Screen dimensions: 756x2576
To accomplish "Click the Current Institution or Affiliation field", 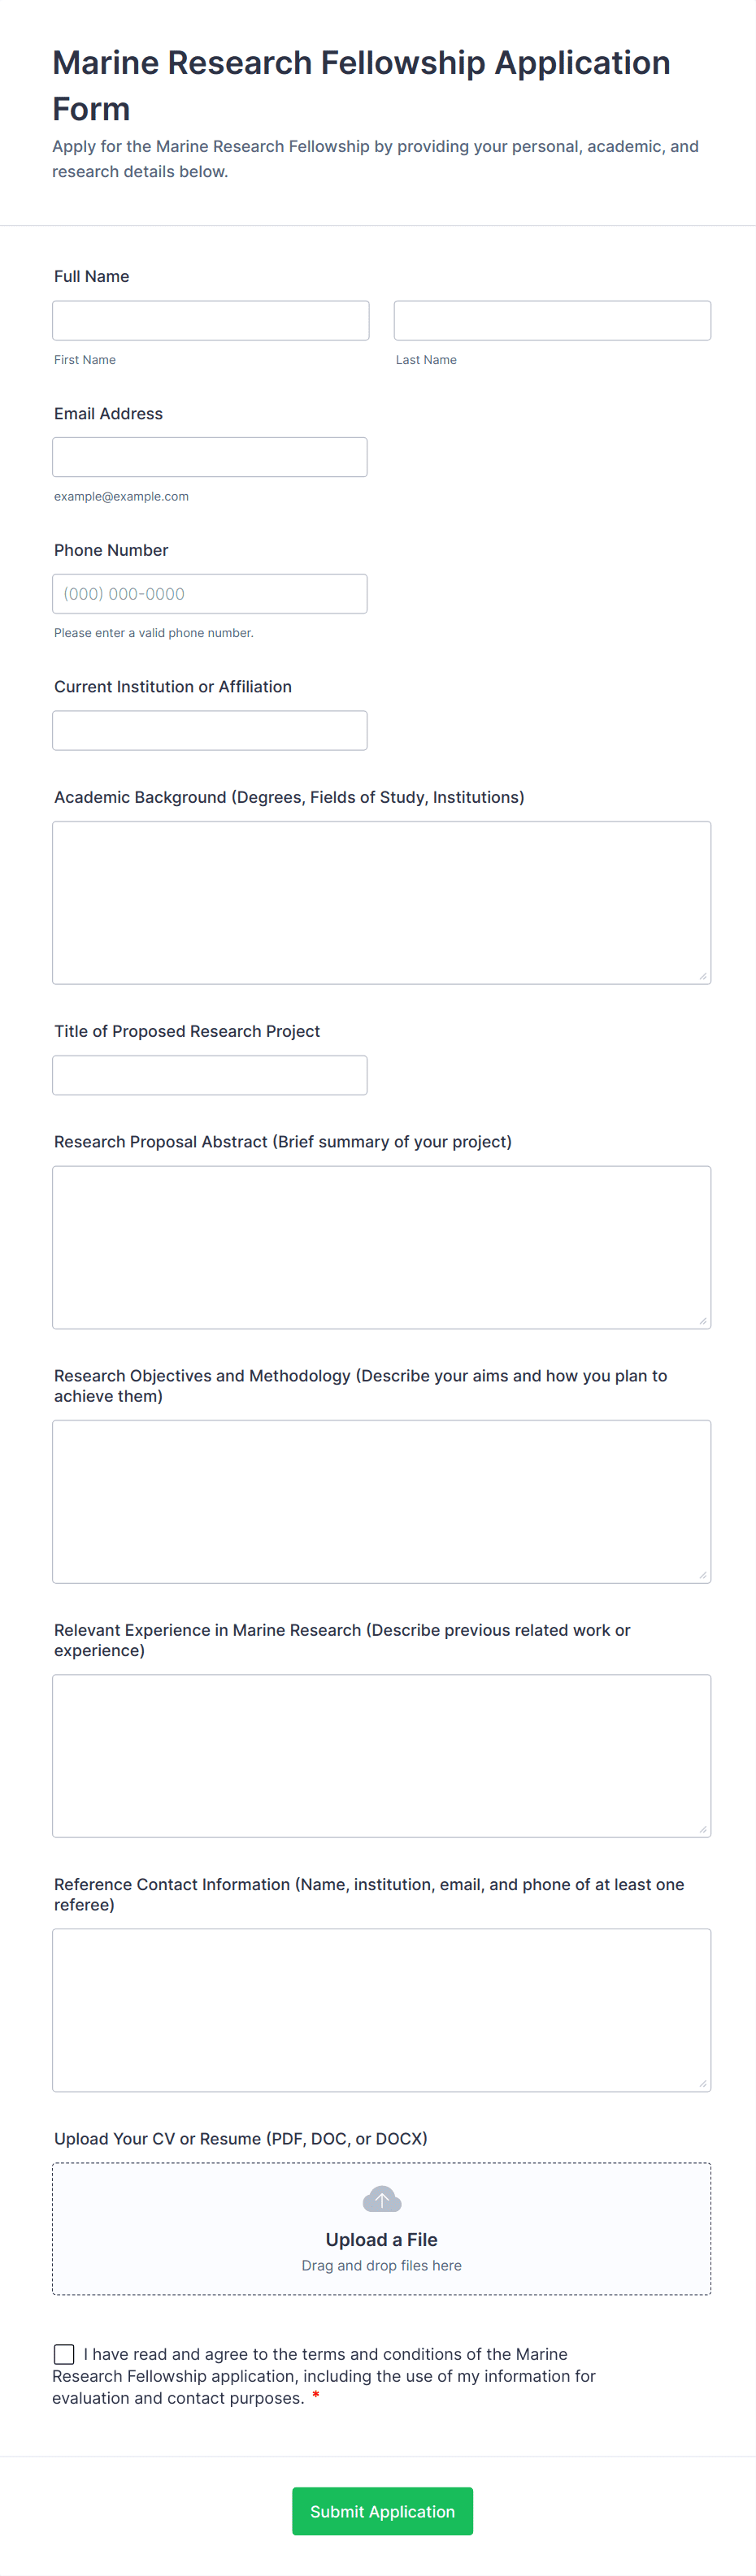I will point(210,730).
